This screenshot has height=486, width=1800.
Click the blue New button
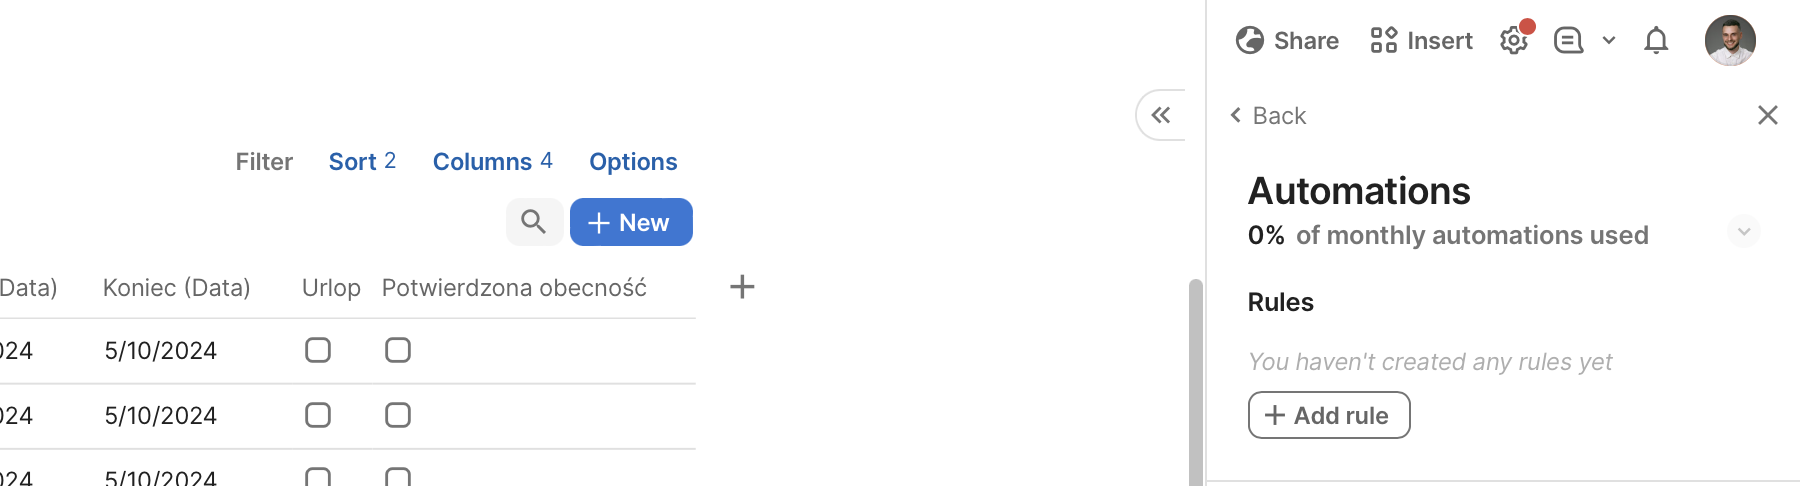(631, 222)
